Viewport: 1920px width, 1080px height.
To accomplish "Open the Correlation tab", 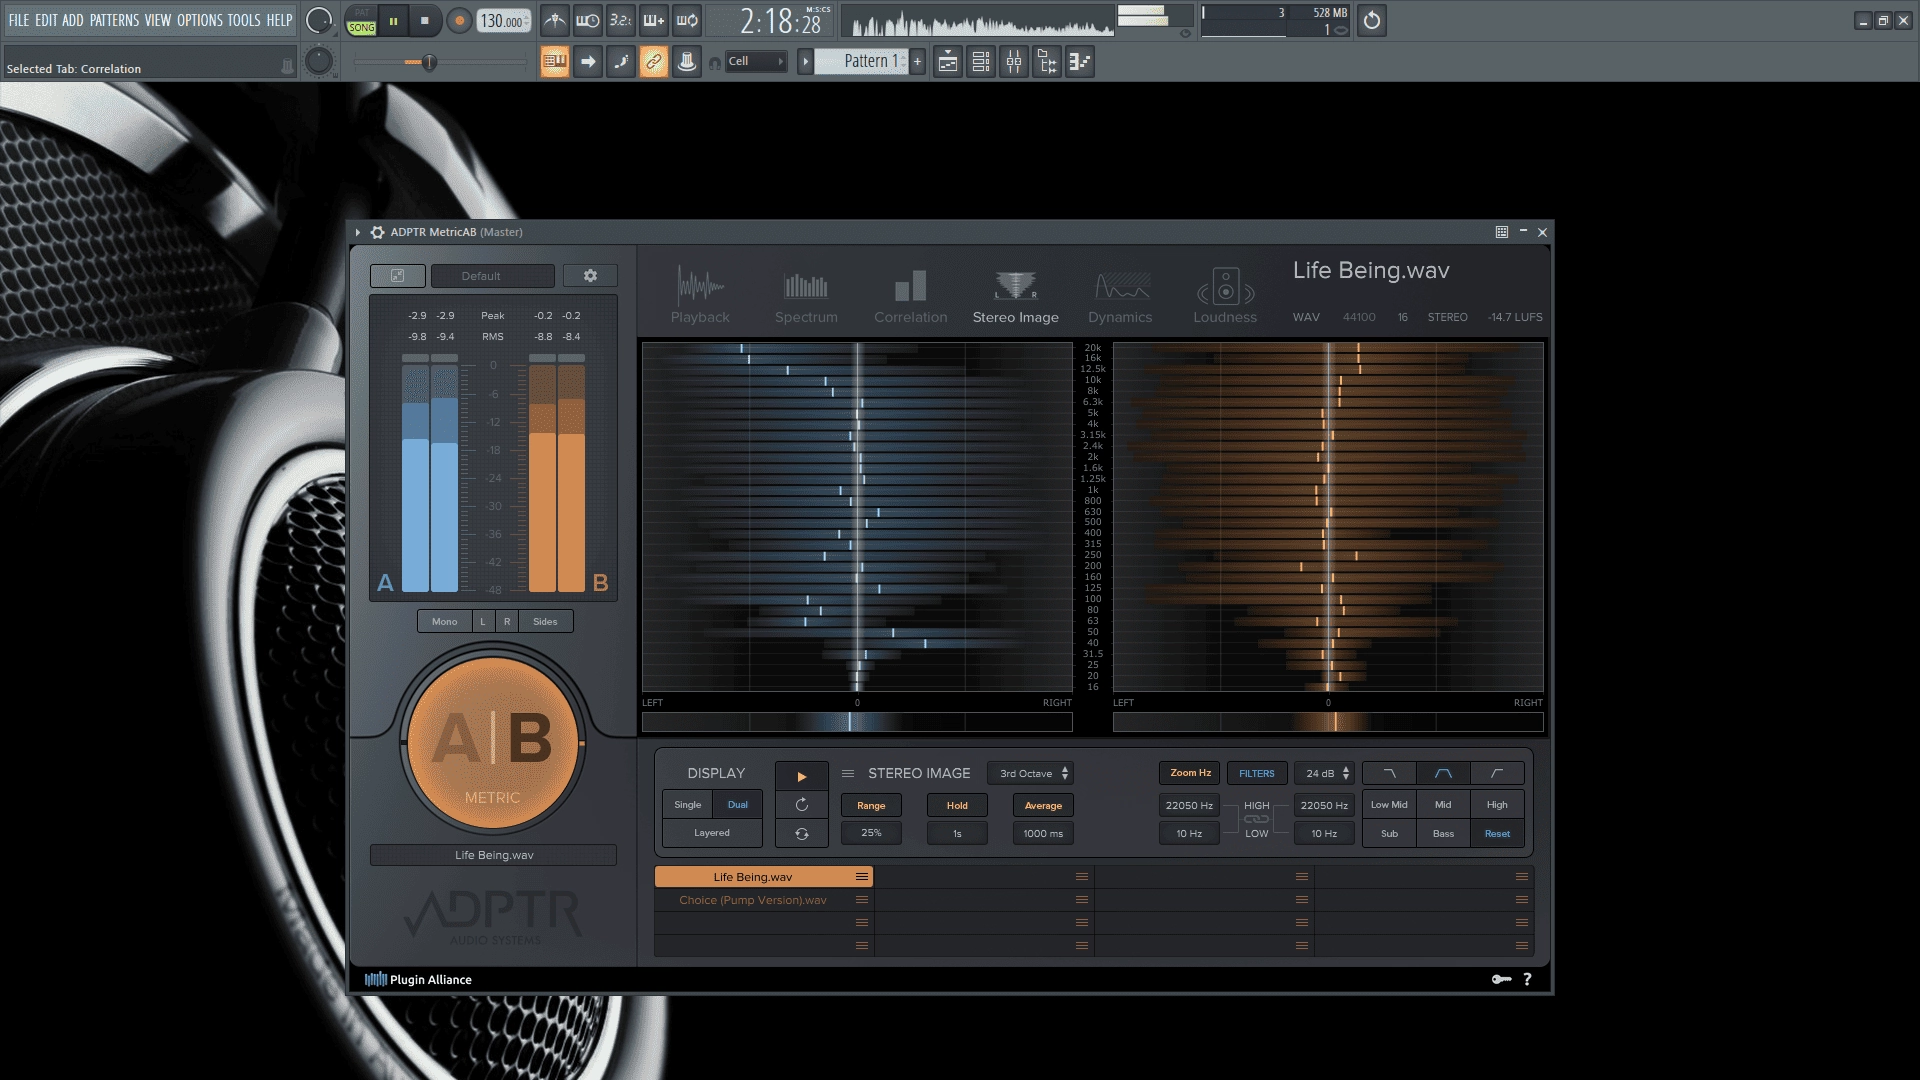I will 910,295.
